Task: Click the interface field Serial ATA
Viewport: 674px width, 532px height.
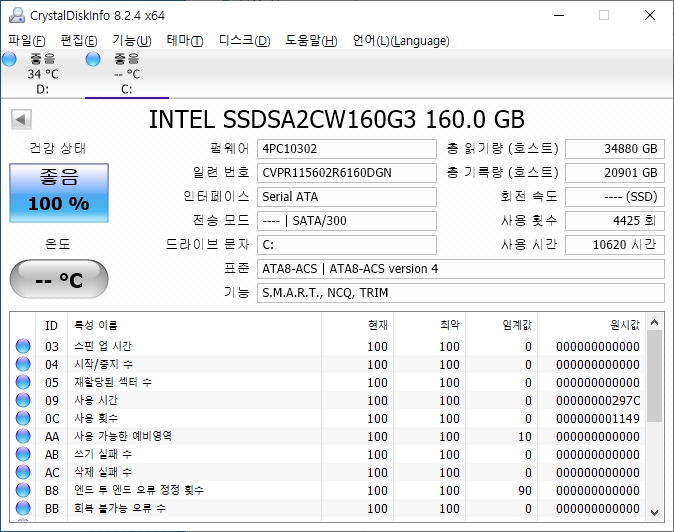Action: pos(347,197)
